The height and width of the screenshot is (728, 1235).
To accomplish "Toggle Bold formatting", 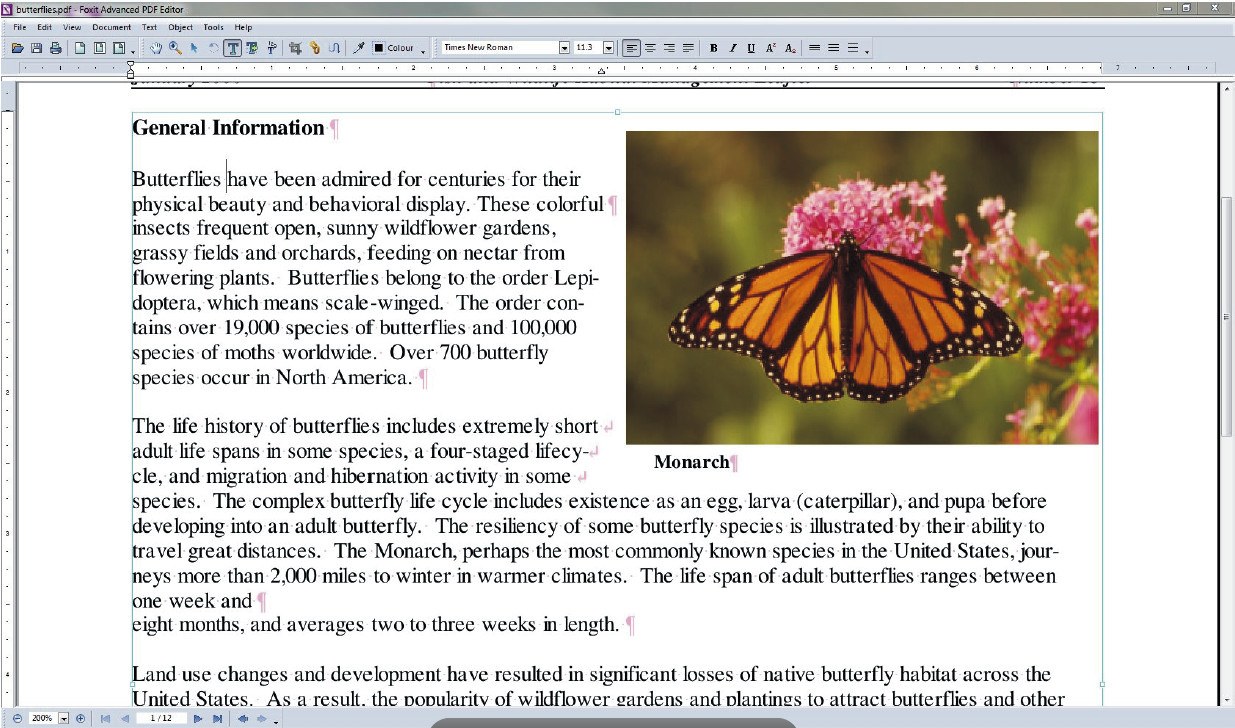I will tap(713, 48).
